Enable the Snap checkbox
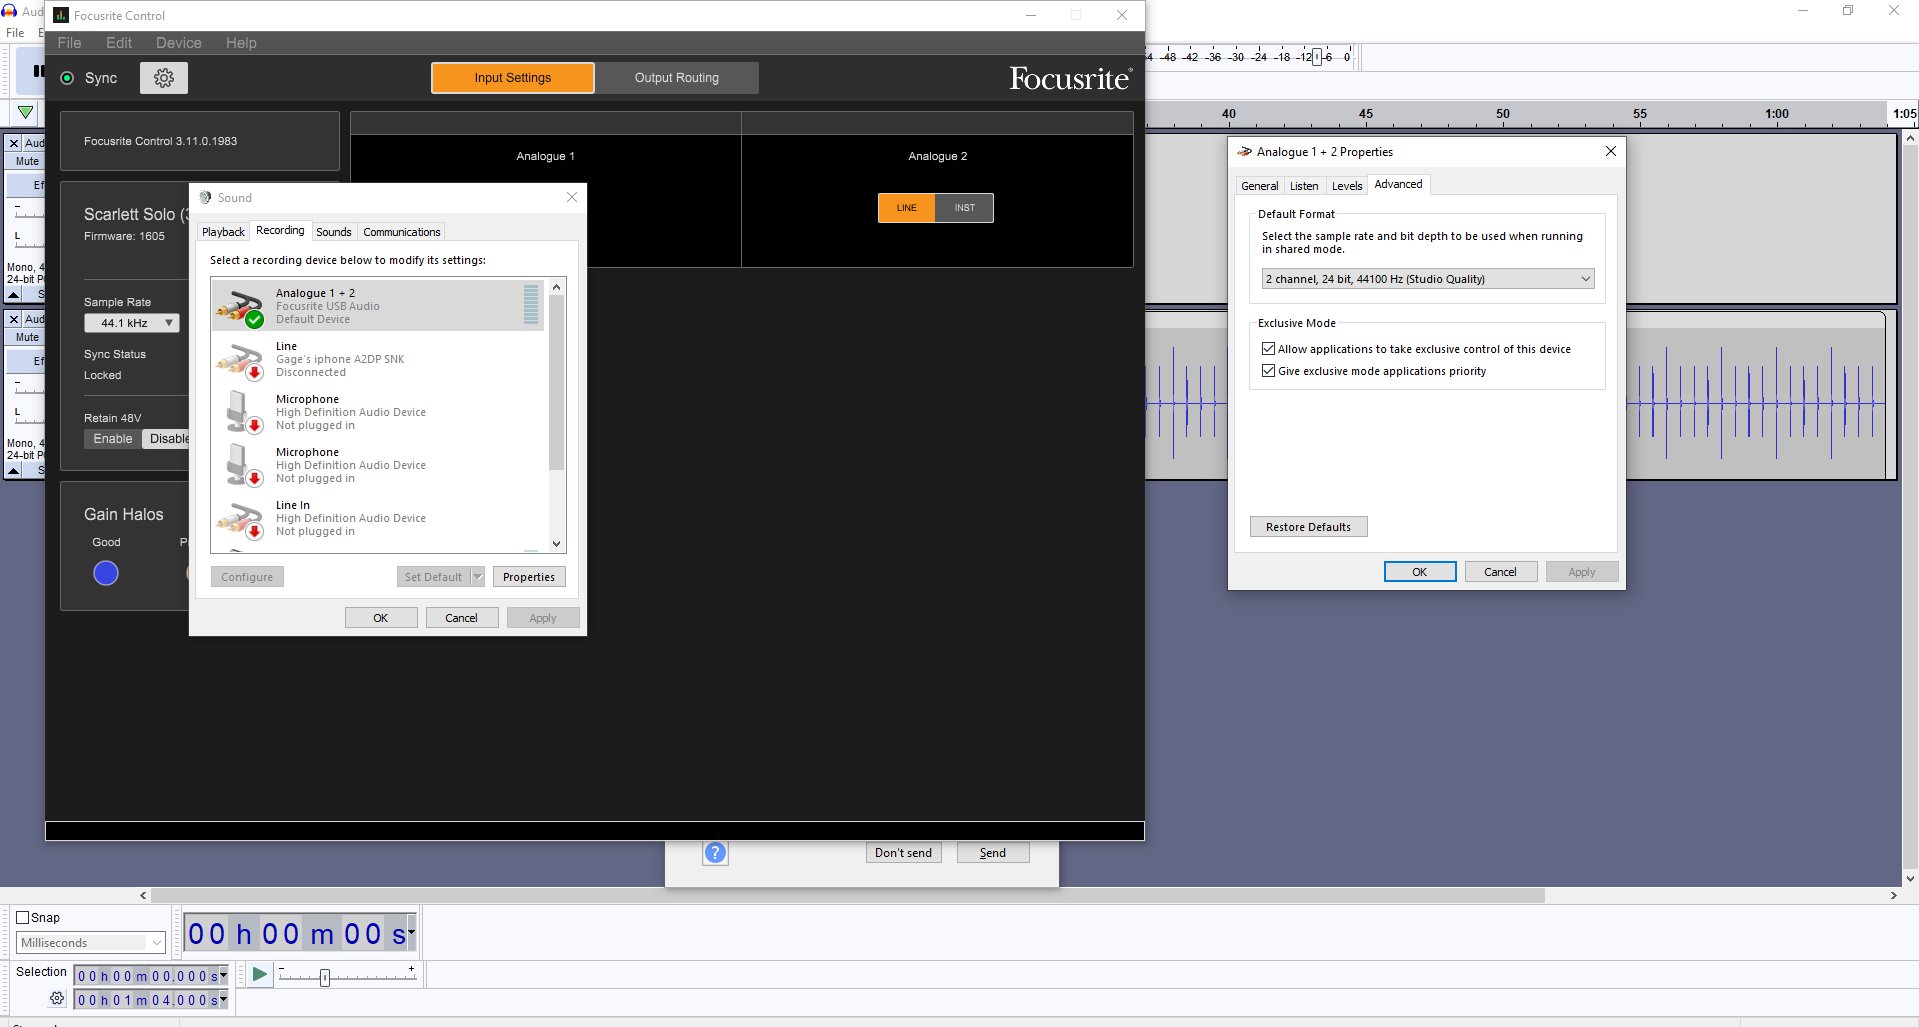This screenshot has width=1919, height=1027. pyautogui.click(x=23, y=918)
